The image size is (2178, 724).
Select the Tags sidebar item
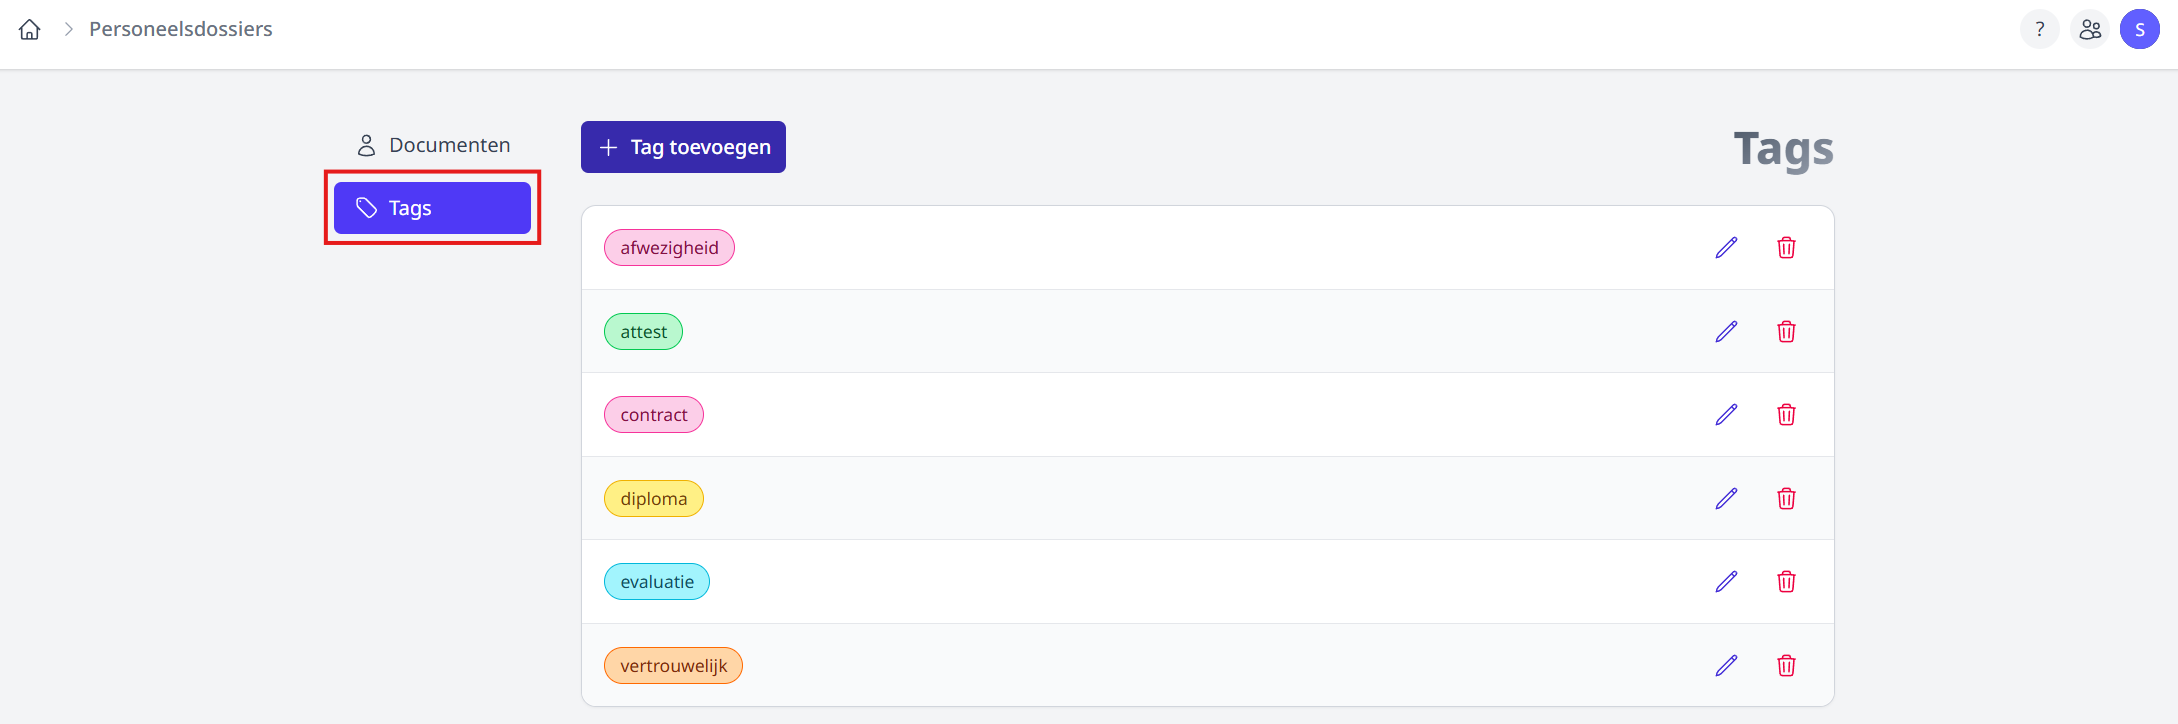coord(432,208)
